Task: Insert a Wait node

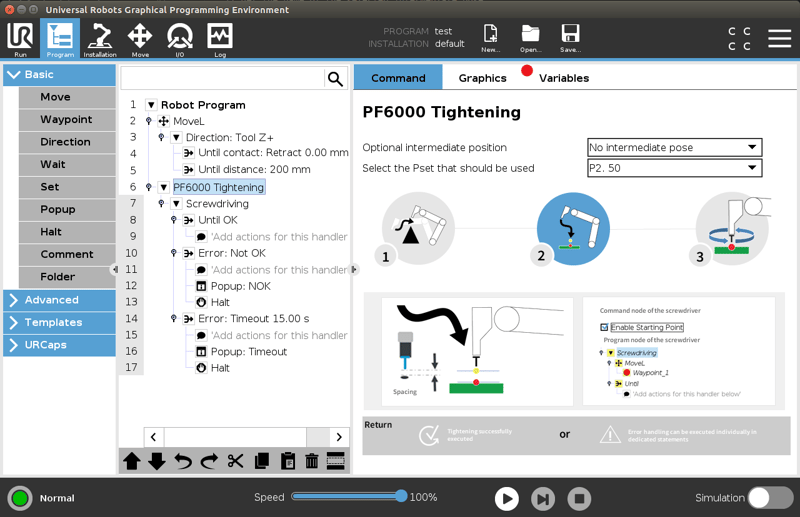Action: point(67,164)
